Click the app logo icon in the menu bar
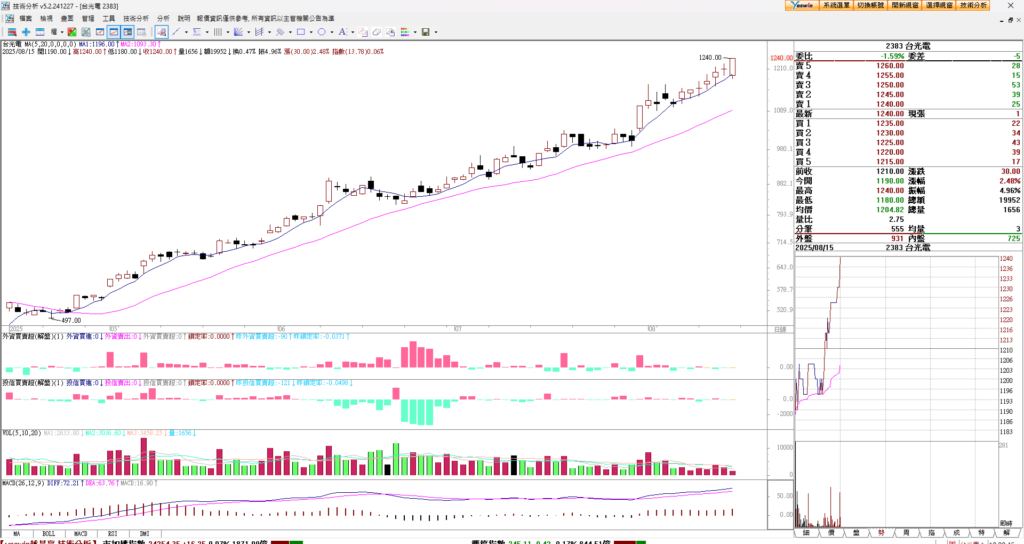The width and height of the screenshot is (1024, 544). 9,18
